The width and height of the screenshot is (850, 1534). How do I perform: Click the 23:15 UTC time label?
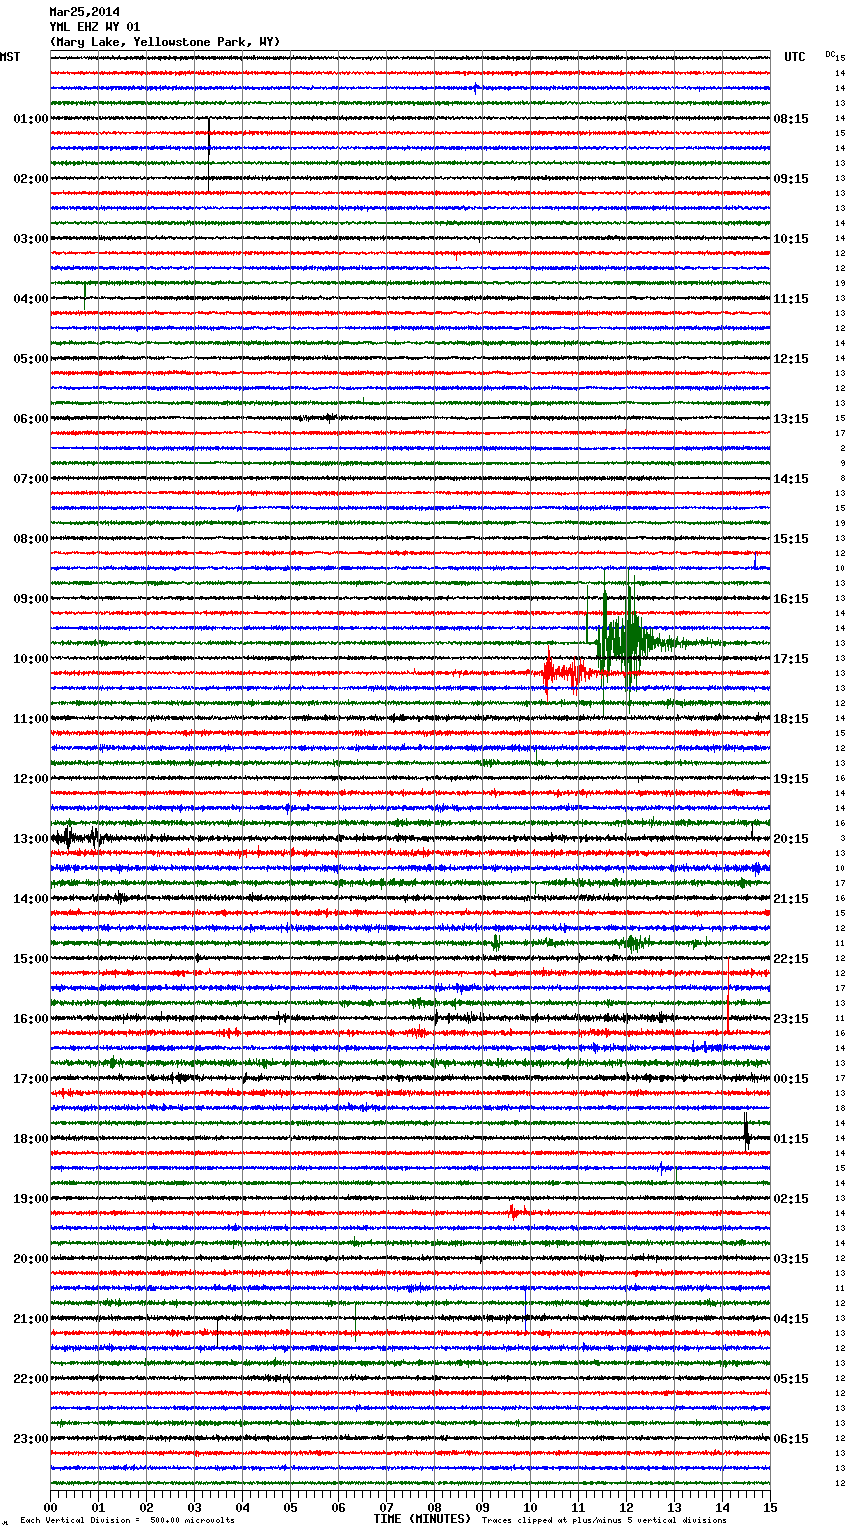791,1019
